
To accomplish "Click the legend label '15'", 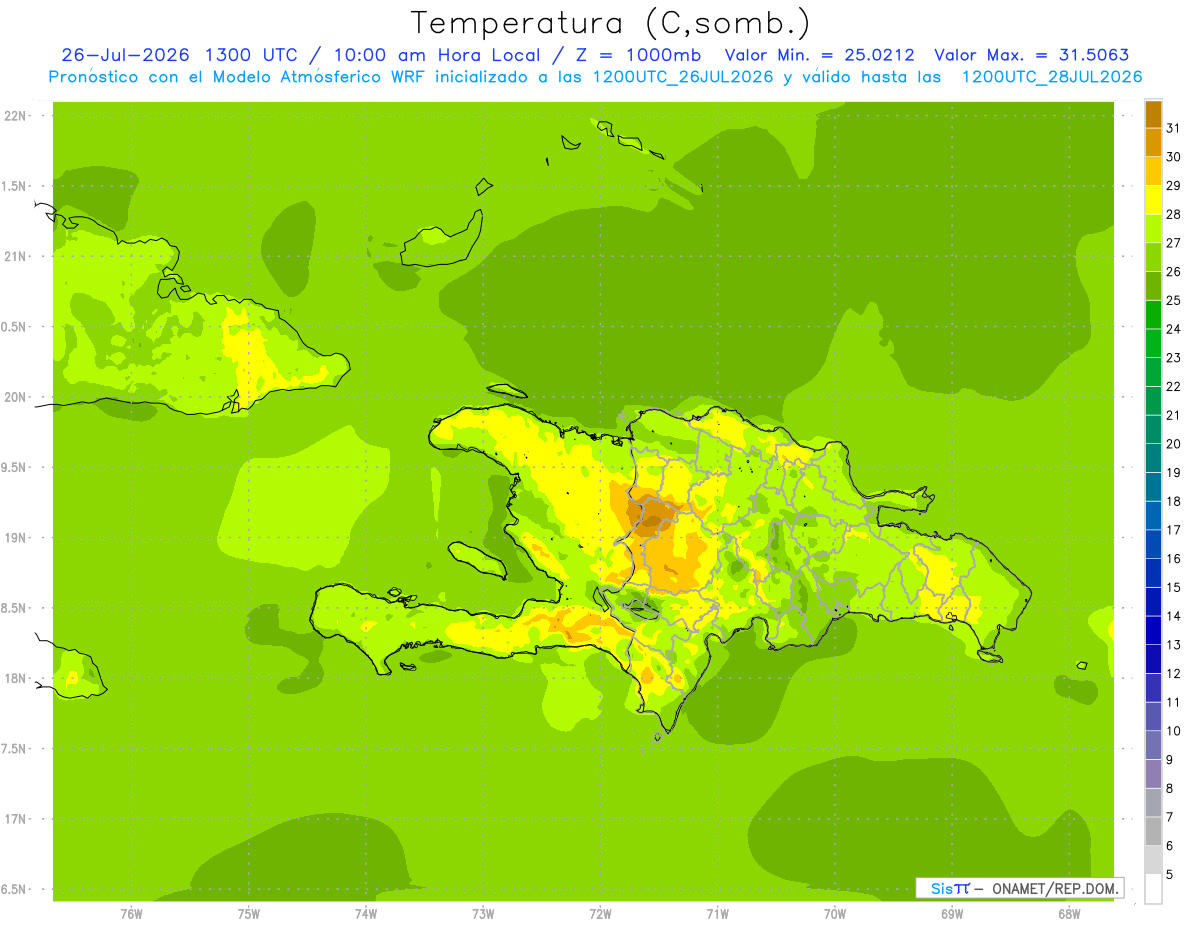I will point(1173,587).
